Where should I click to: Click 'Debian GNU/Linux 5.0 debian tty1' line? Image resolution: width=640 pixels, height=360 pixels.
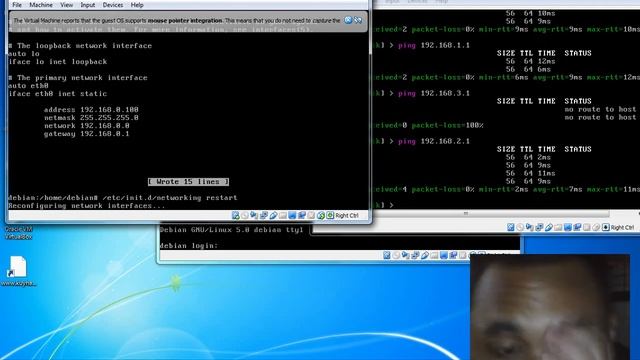pos(231,230)
